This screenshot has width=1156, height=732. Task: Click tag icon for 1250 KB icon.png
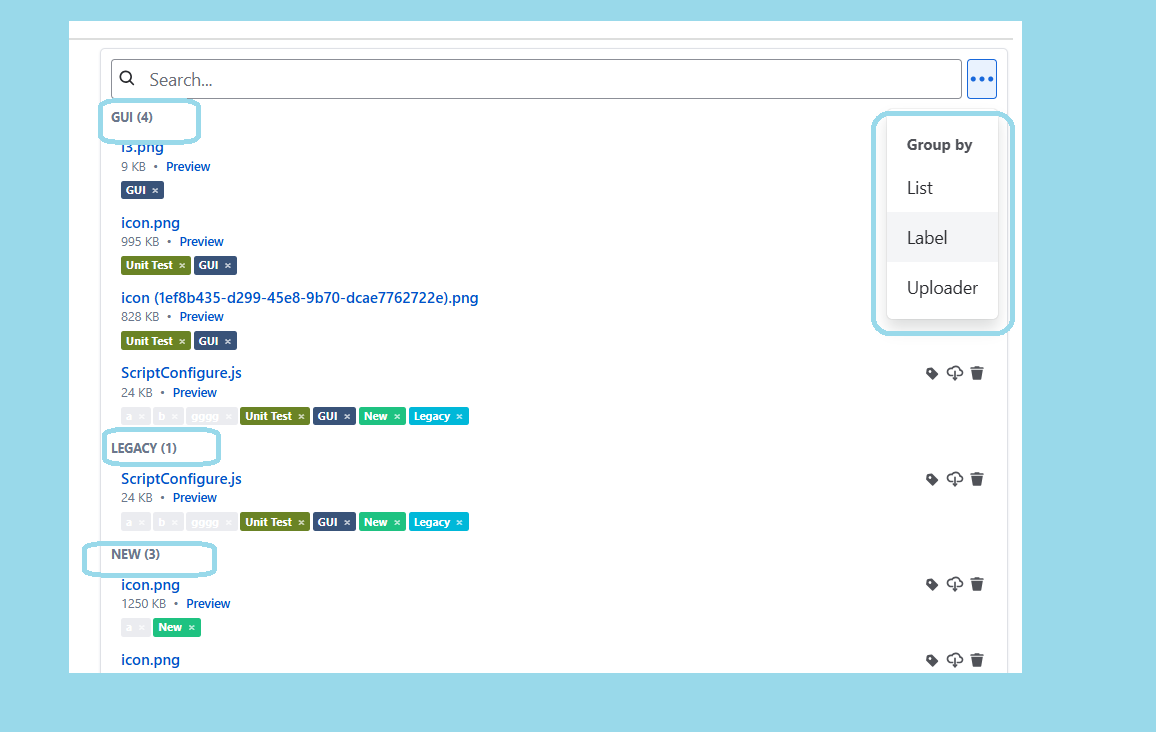point(932,585)
